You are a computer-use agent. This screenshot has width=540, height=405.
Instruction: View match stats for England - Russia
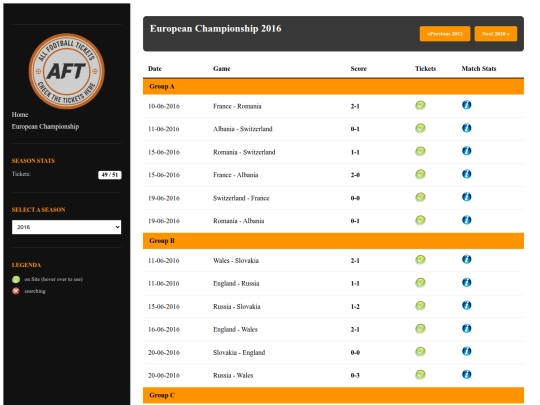(467, 282)
